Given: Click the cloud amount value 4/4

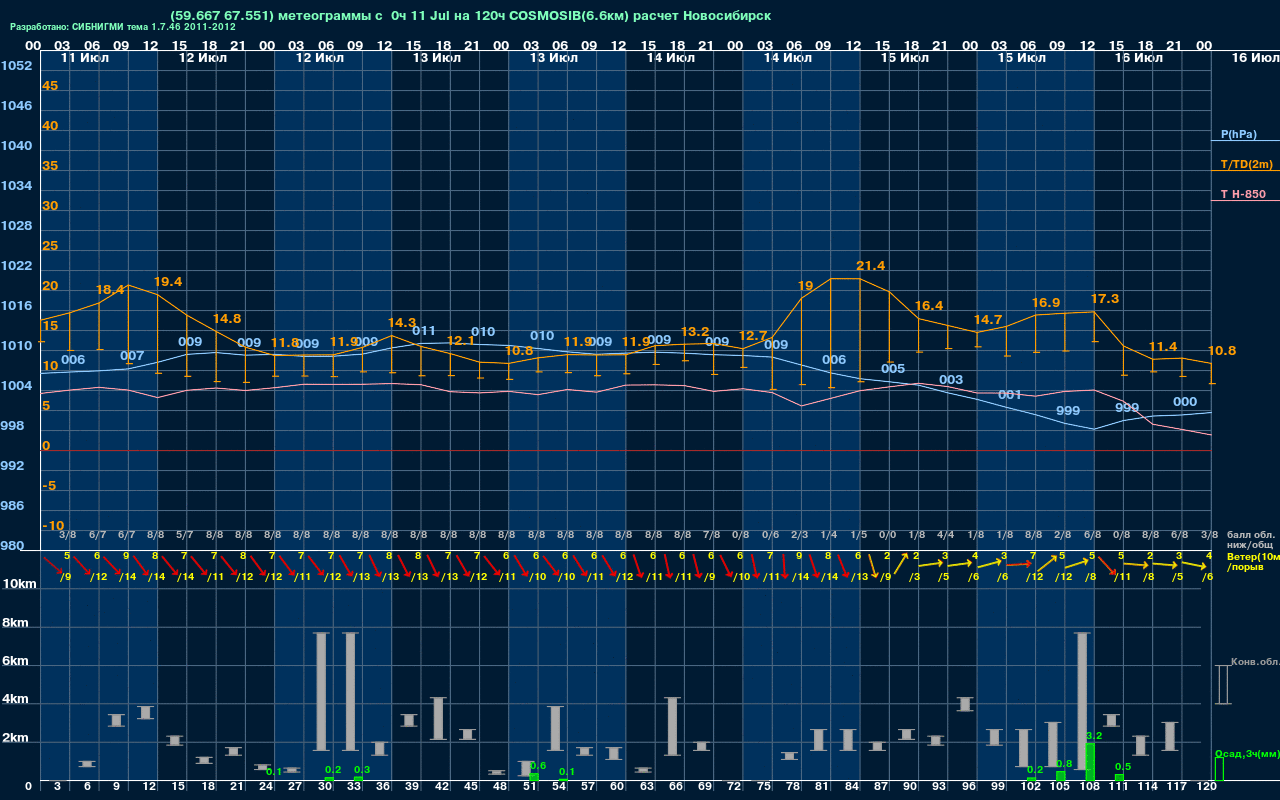Looking at the screenshot, I should coord(945,536).
